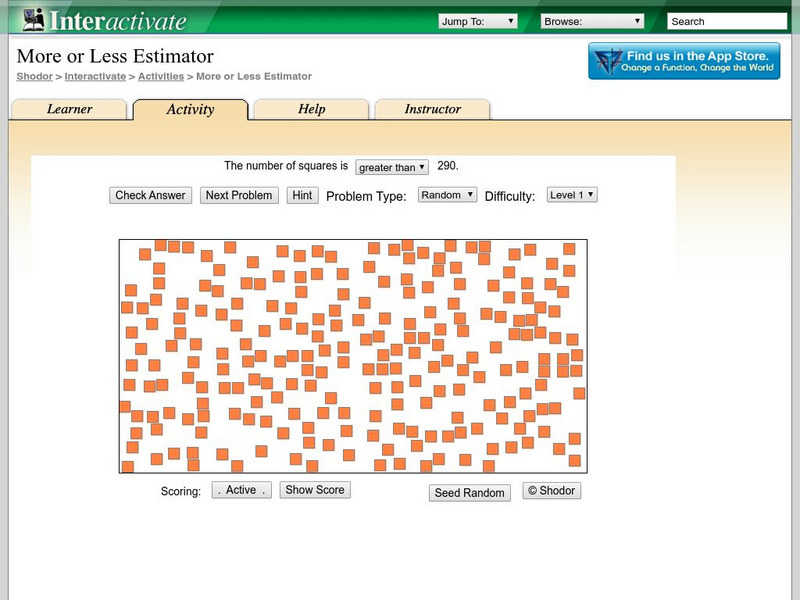Click the Hint button

click(x=302, y=195)
